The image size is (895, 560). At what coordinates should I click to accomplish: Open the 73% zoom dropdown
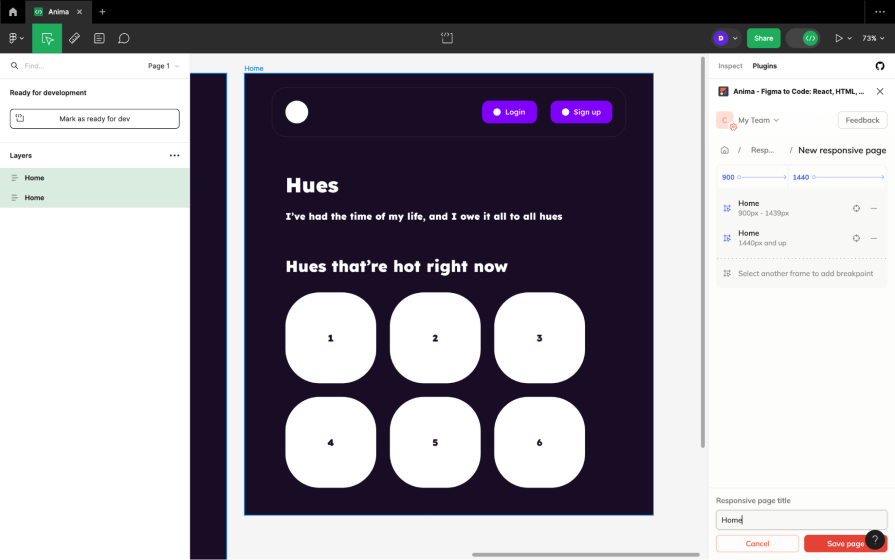pos(873,38)
